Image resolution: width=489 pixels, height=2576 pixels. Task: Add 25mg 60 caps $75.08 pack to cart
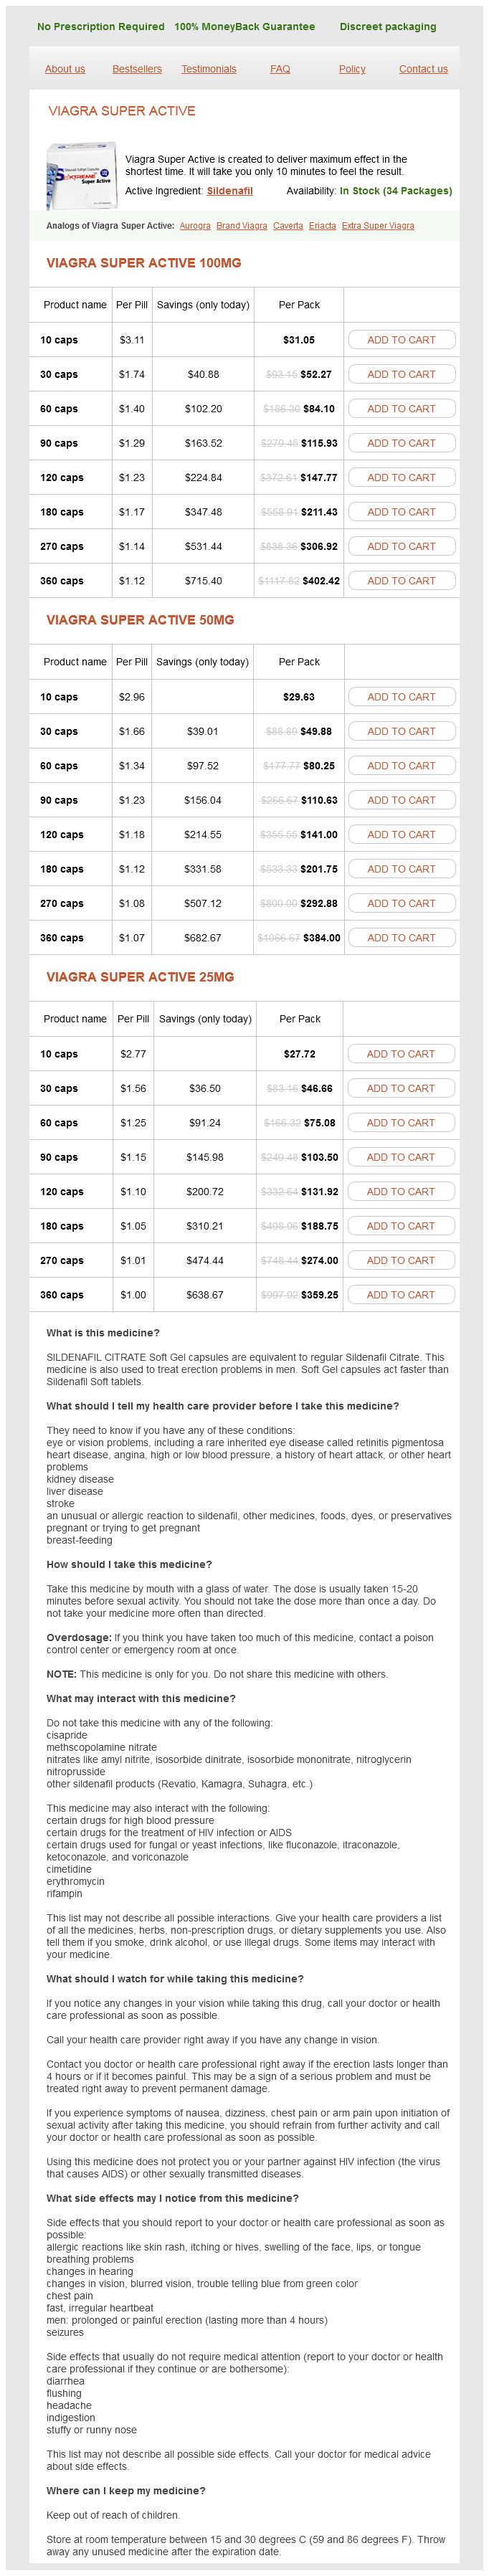(400, 1123)
